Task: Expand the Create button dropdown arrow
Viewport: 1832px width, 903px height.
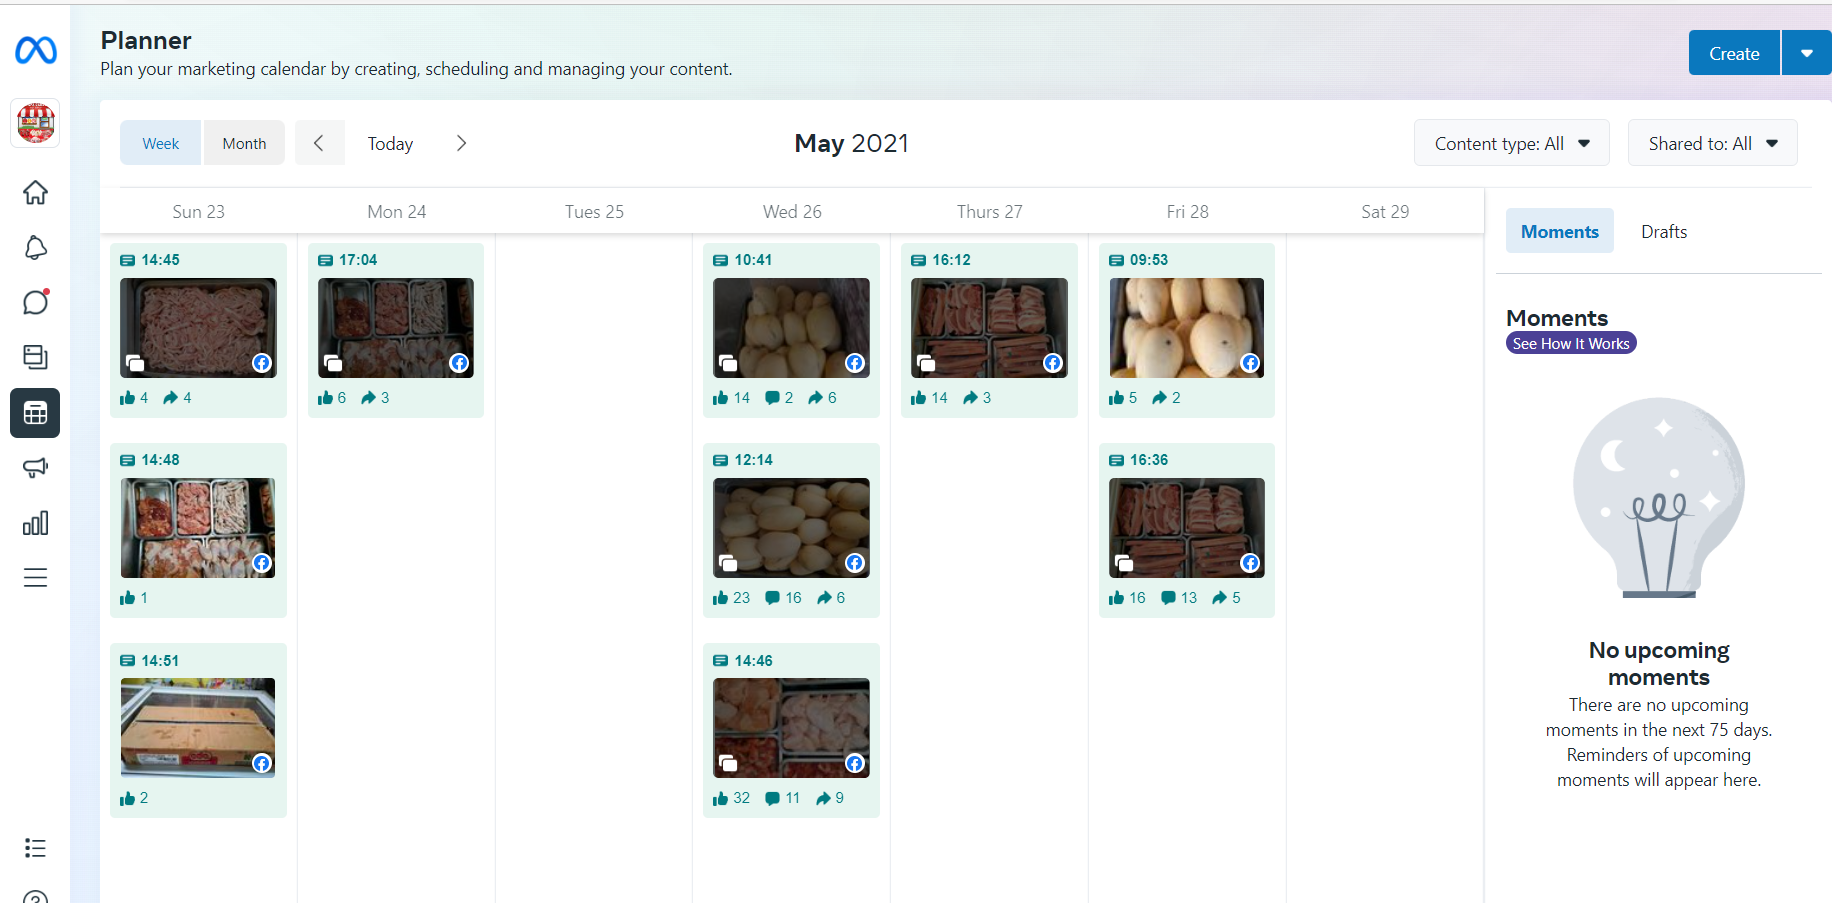Action: coord(1806,53)
